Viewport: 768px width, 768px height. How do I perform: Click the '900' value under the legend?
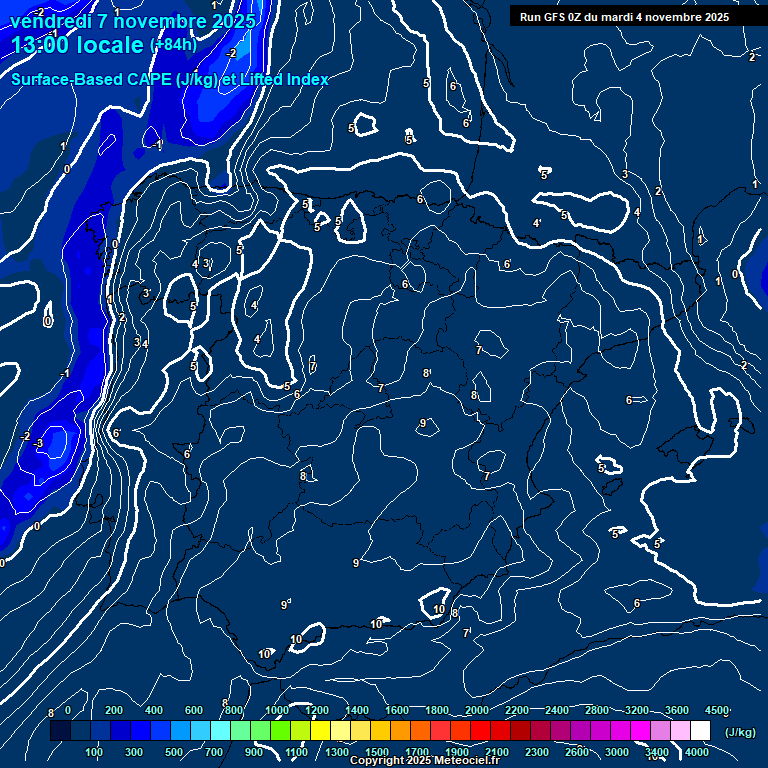[x=254, y=752]
